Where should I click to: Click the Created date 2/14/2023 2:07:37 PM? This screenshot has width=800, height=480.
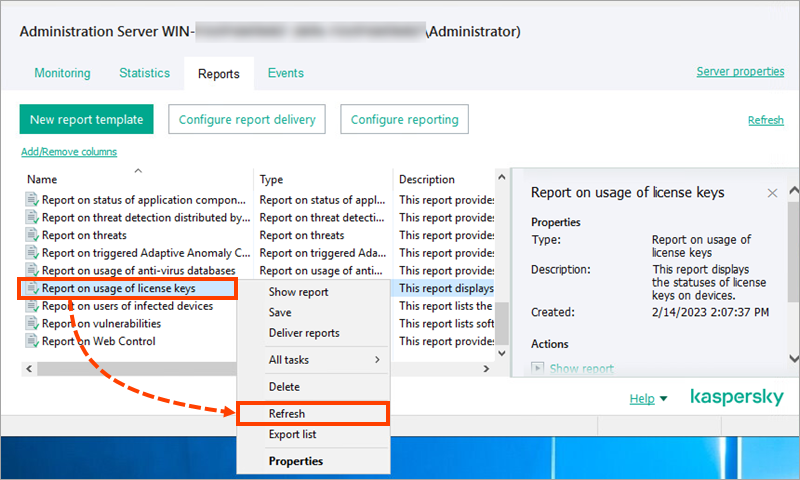(710, 312)
